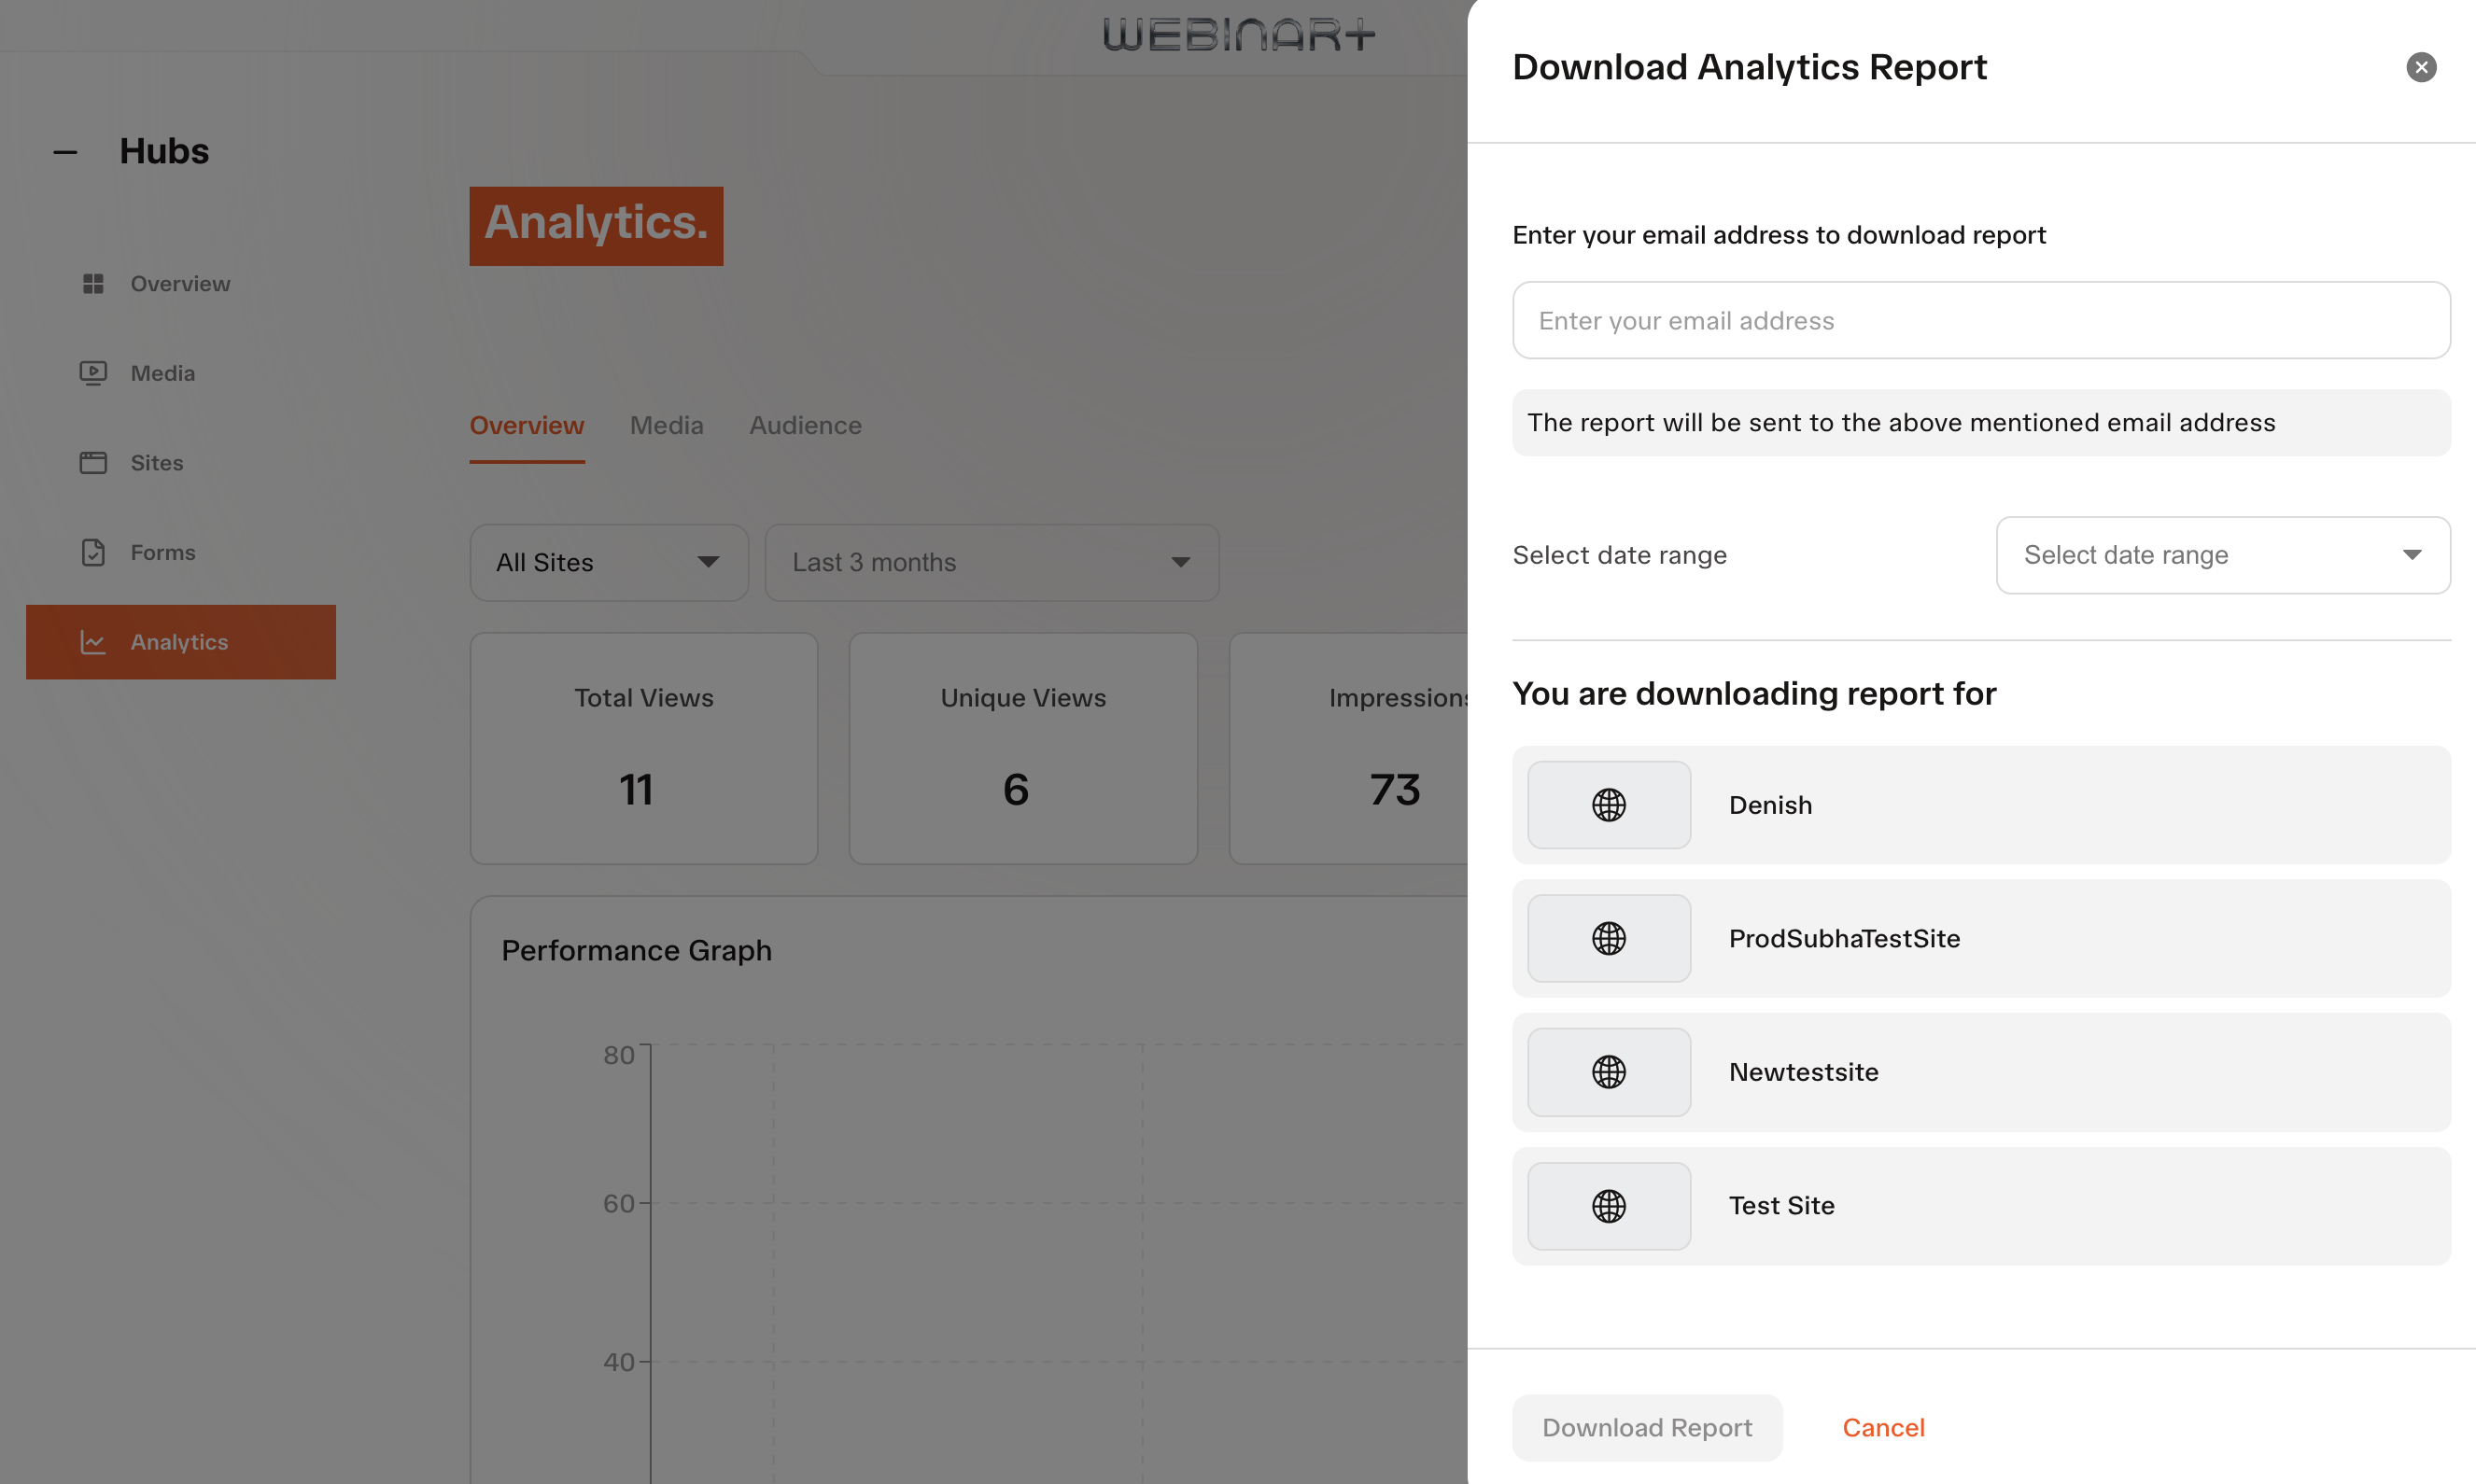Select the ProdSubhaTestSite name

tap(1844, 938)
